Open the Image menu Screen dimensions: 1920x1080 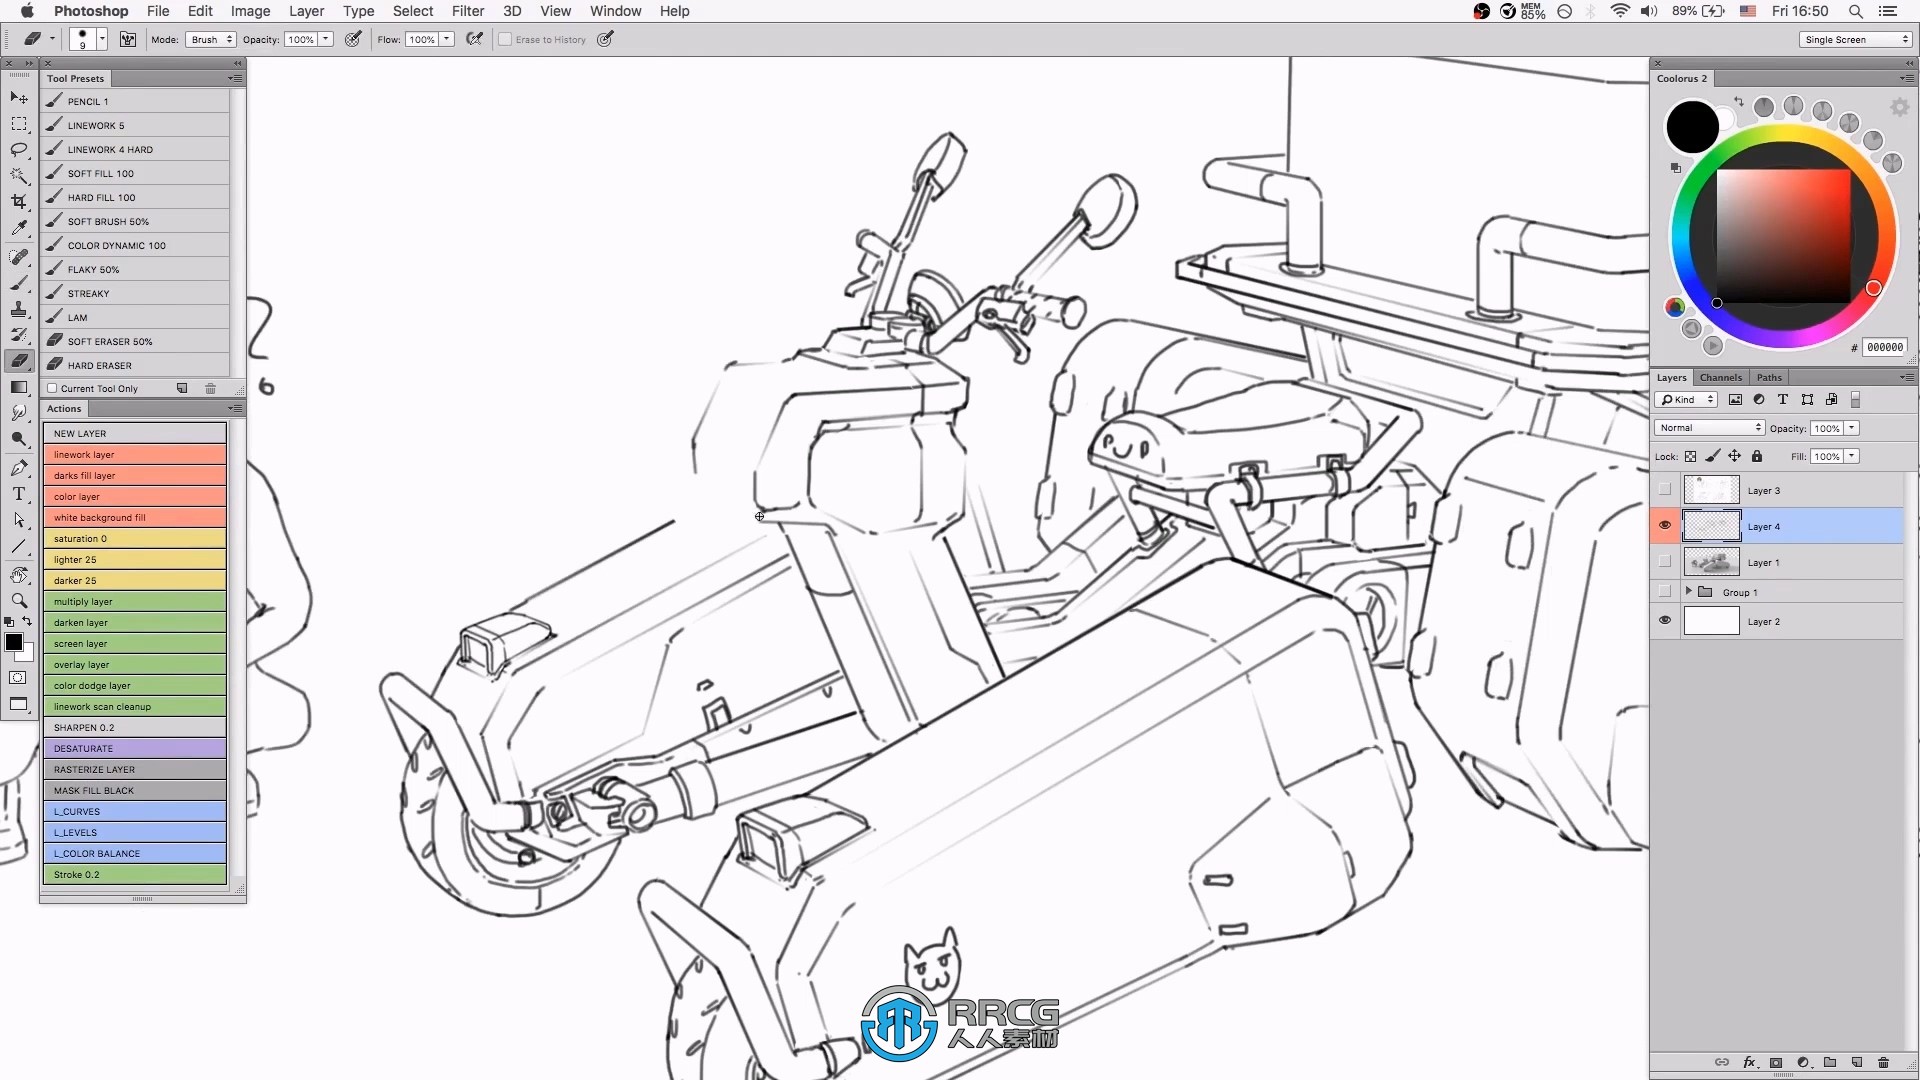(250, 11)
